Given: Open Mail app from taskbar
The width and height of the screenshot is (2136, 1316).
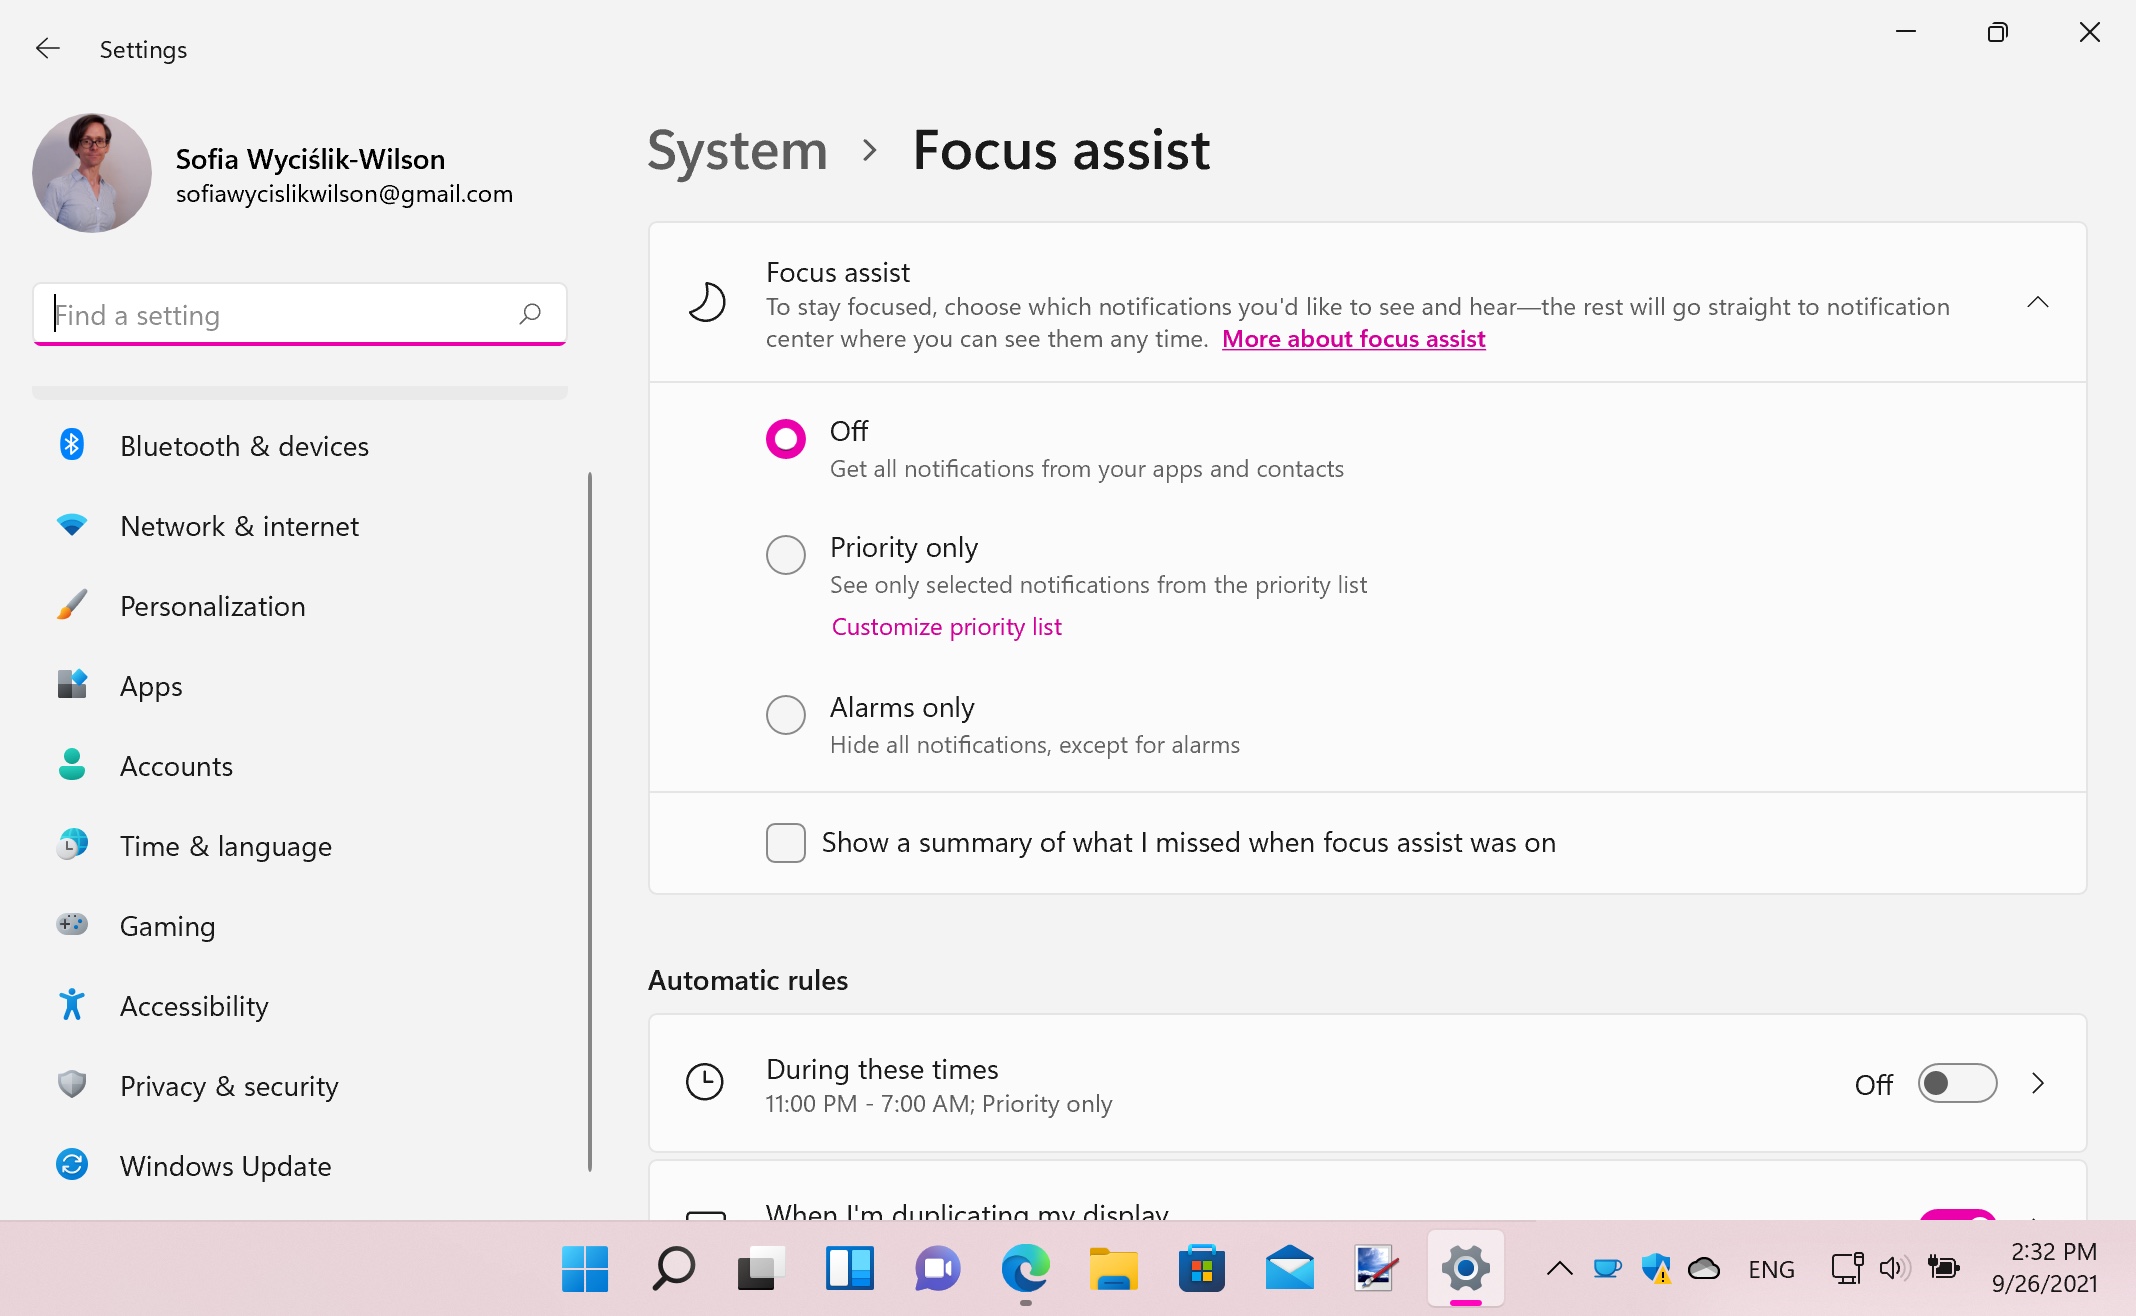Looking at the screenshot, I should (x=1289, y=1269).
